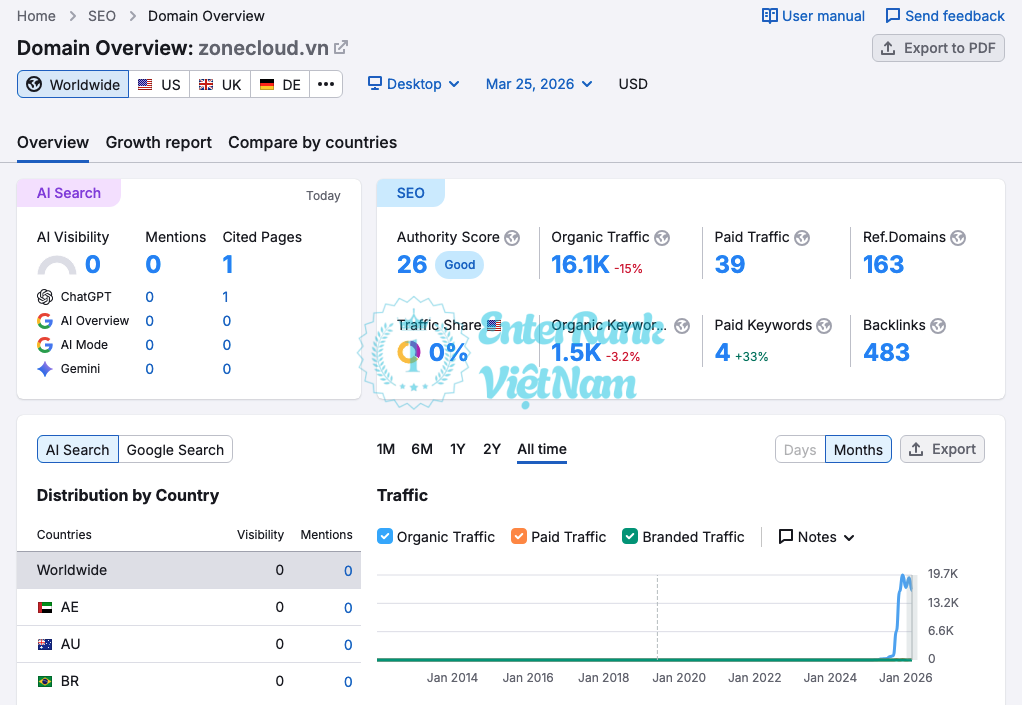Uncheck the Paid Traffic checkbox
The width and height of the screenshot is (1022, 705).
(x=518, y=536)
